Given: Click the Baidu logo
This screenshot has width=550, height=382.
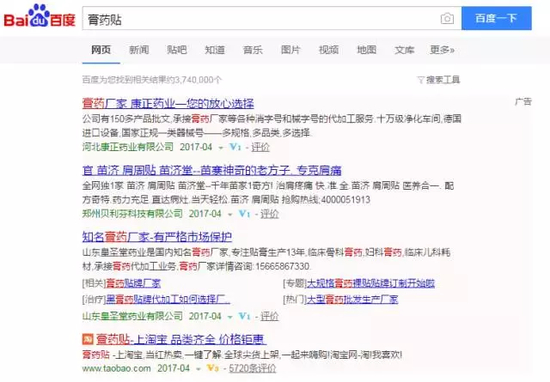Looking at the screenshot, I should [39, 16].
